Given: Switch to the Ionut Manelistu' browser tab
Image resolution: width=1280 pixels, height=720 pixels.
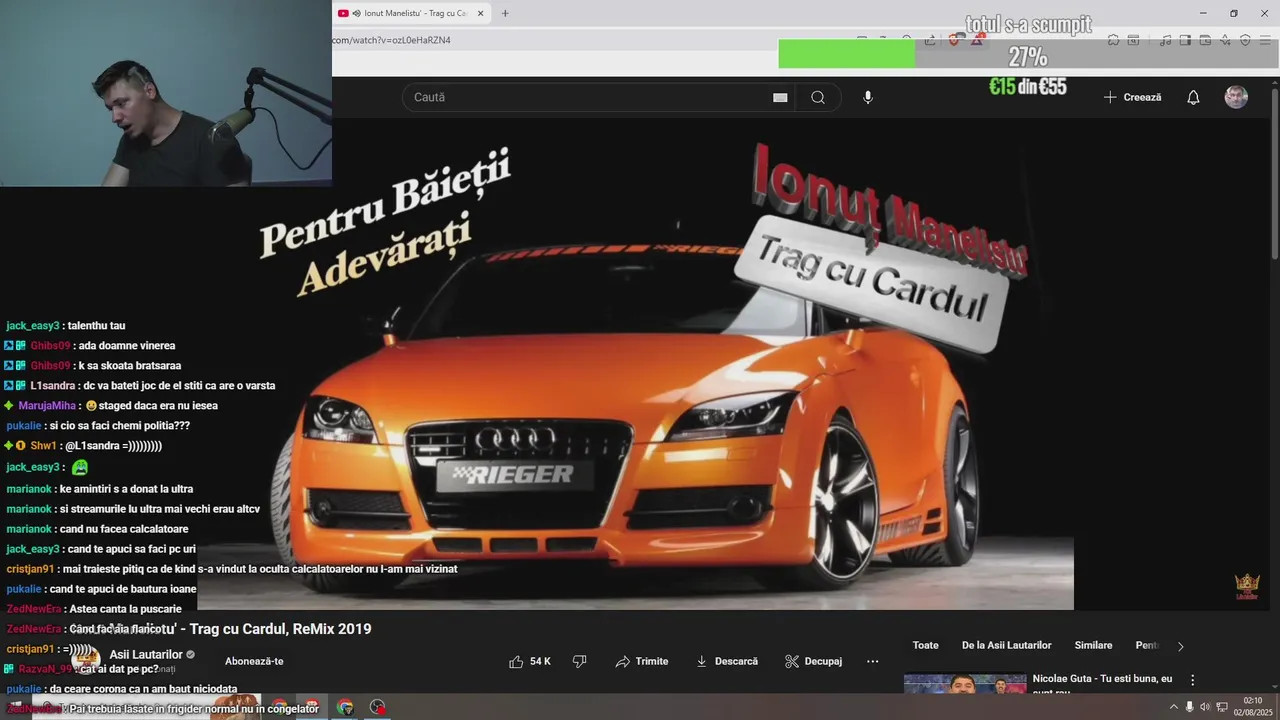Looking at the screenshot, I should (411, 13).
